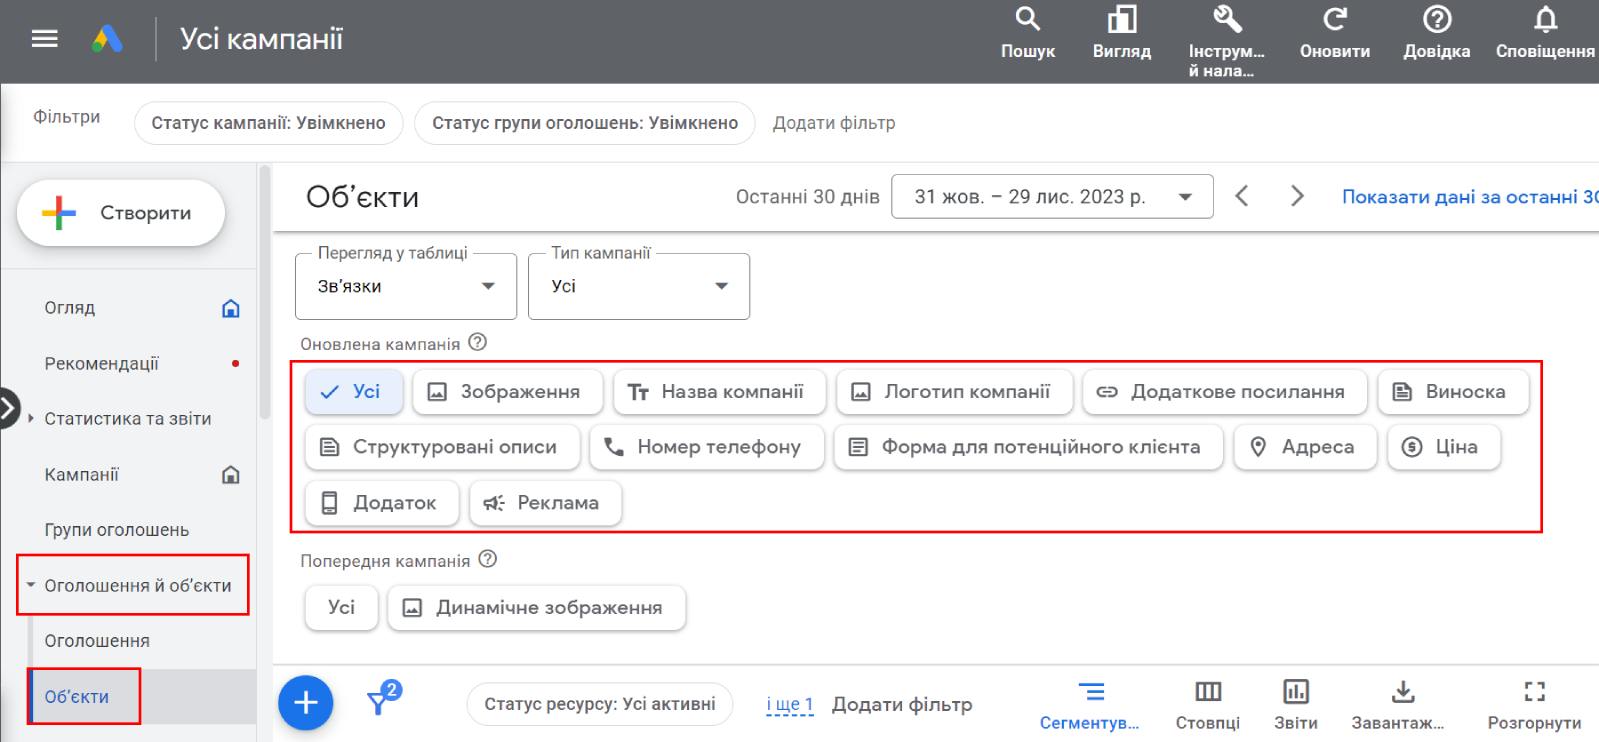Viewport: 1599px width, 742px height.
Task: Click the Створити create button
Action: tap(121, 213)
